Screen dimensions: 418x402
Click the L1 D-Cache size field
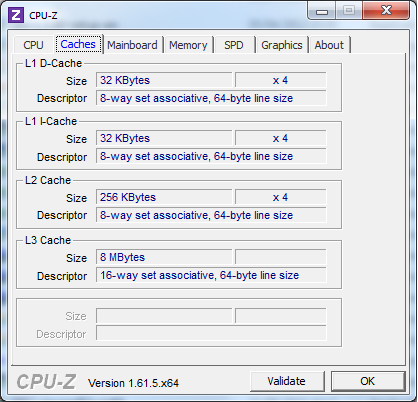pos(164,80)
